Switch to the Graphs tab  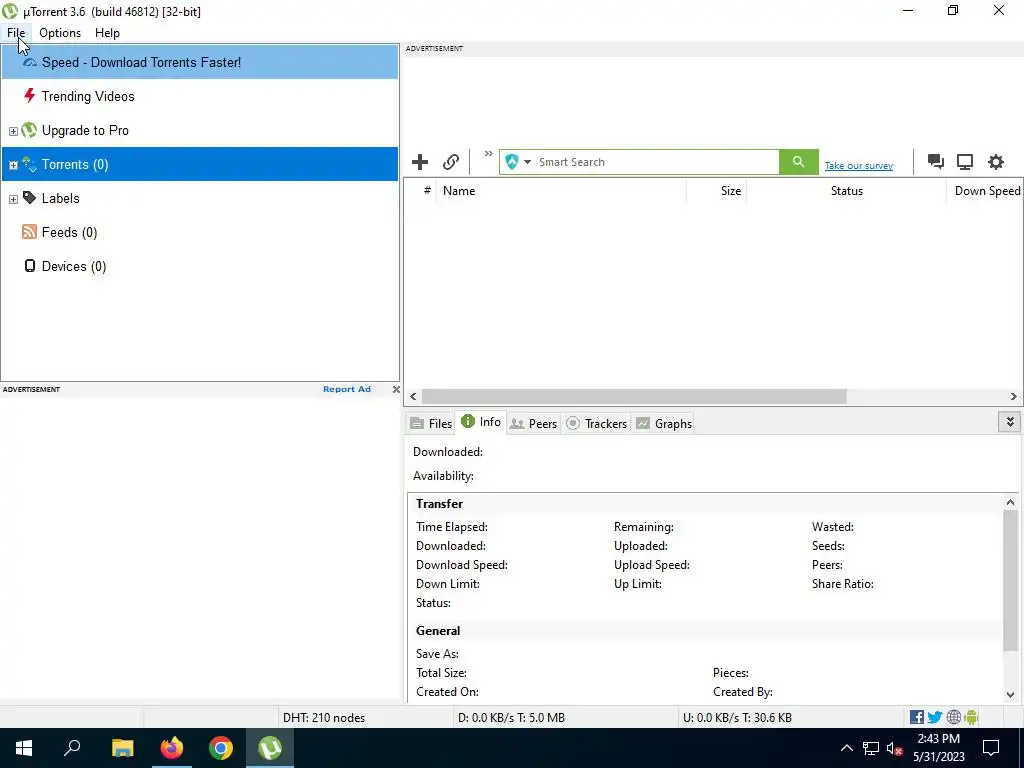[x=664, y=423]
